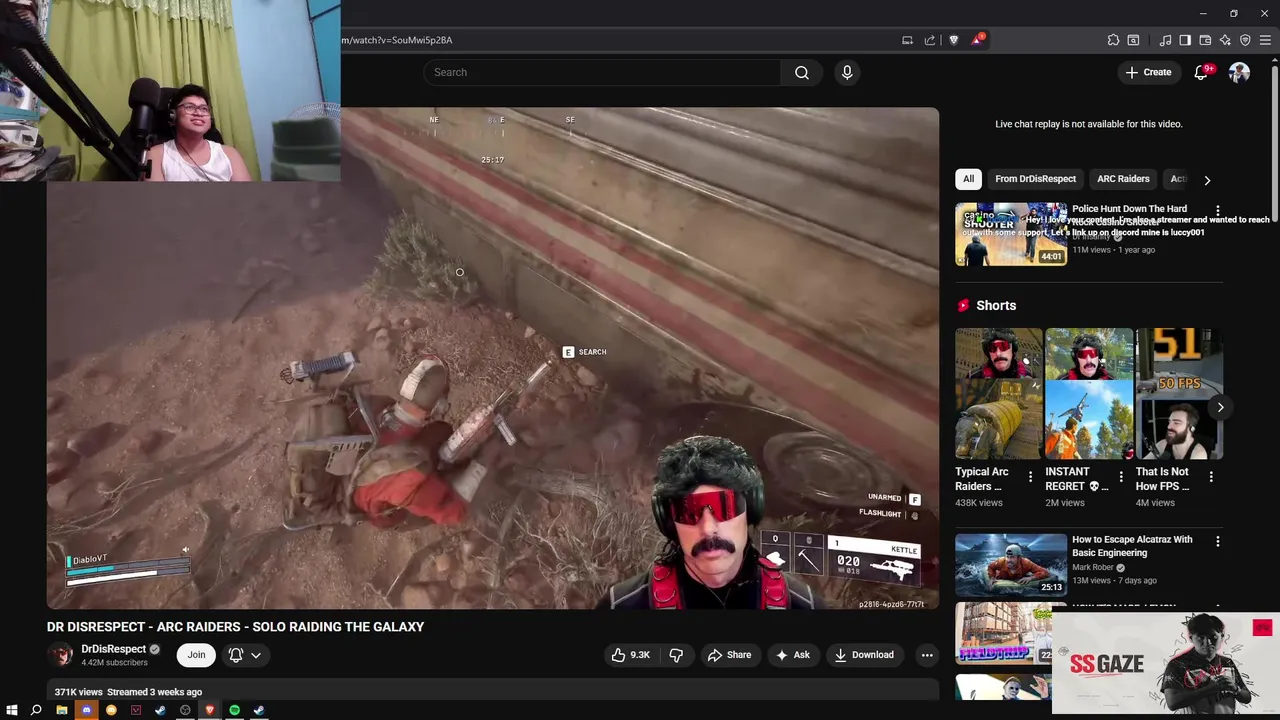The height and width of the screenshot is (720, 1280).
Task: Open channel notification preferences bell dropdown
Action: point(245,655)
